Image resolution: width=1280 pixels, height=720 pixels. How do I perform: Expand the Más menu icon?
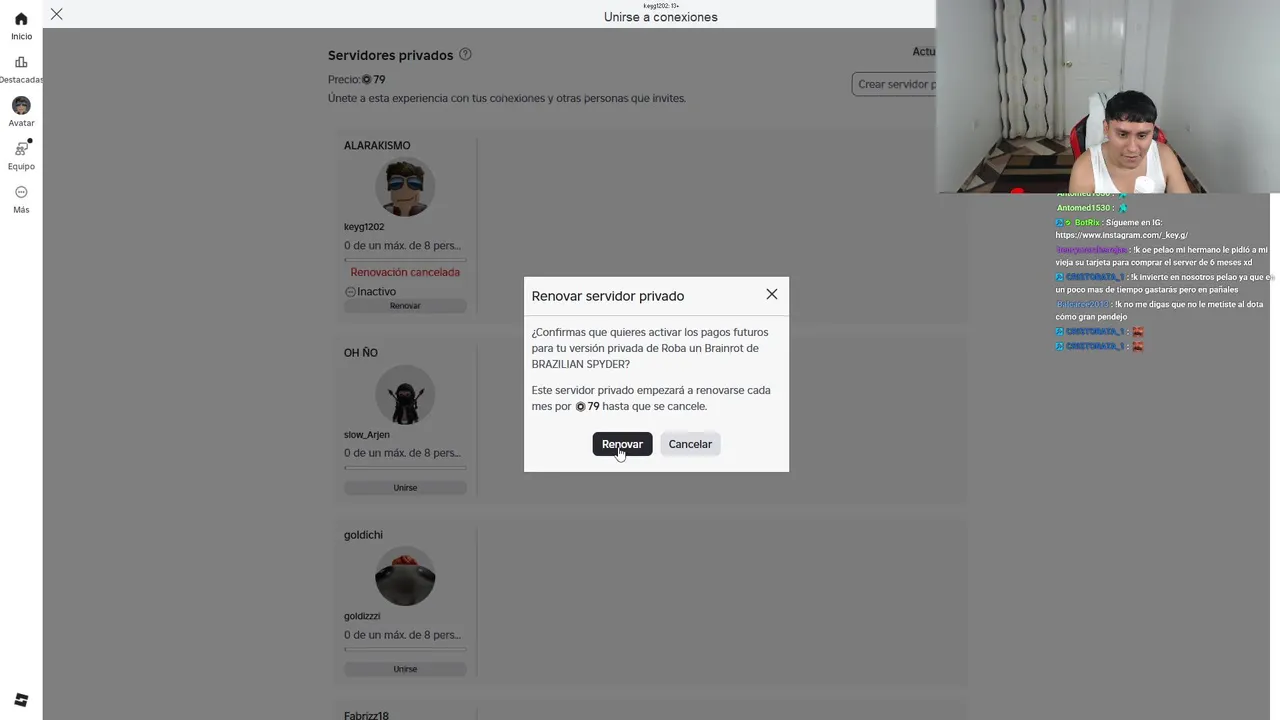21,192
